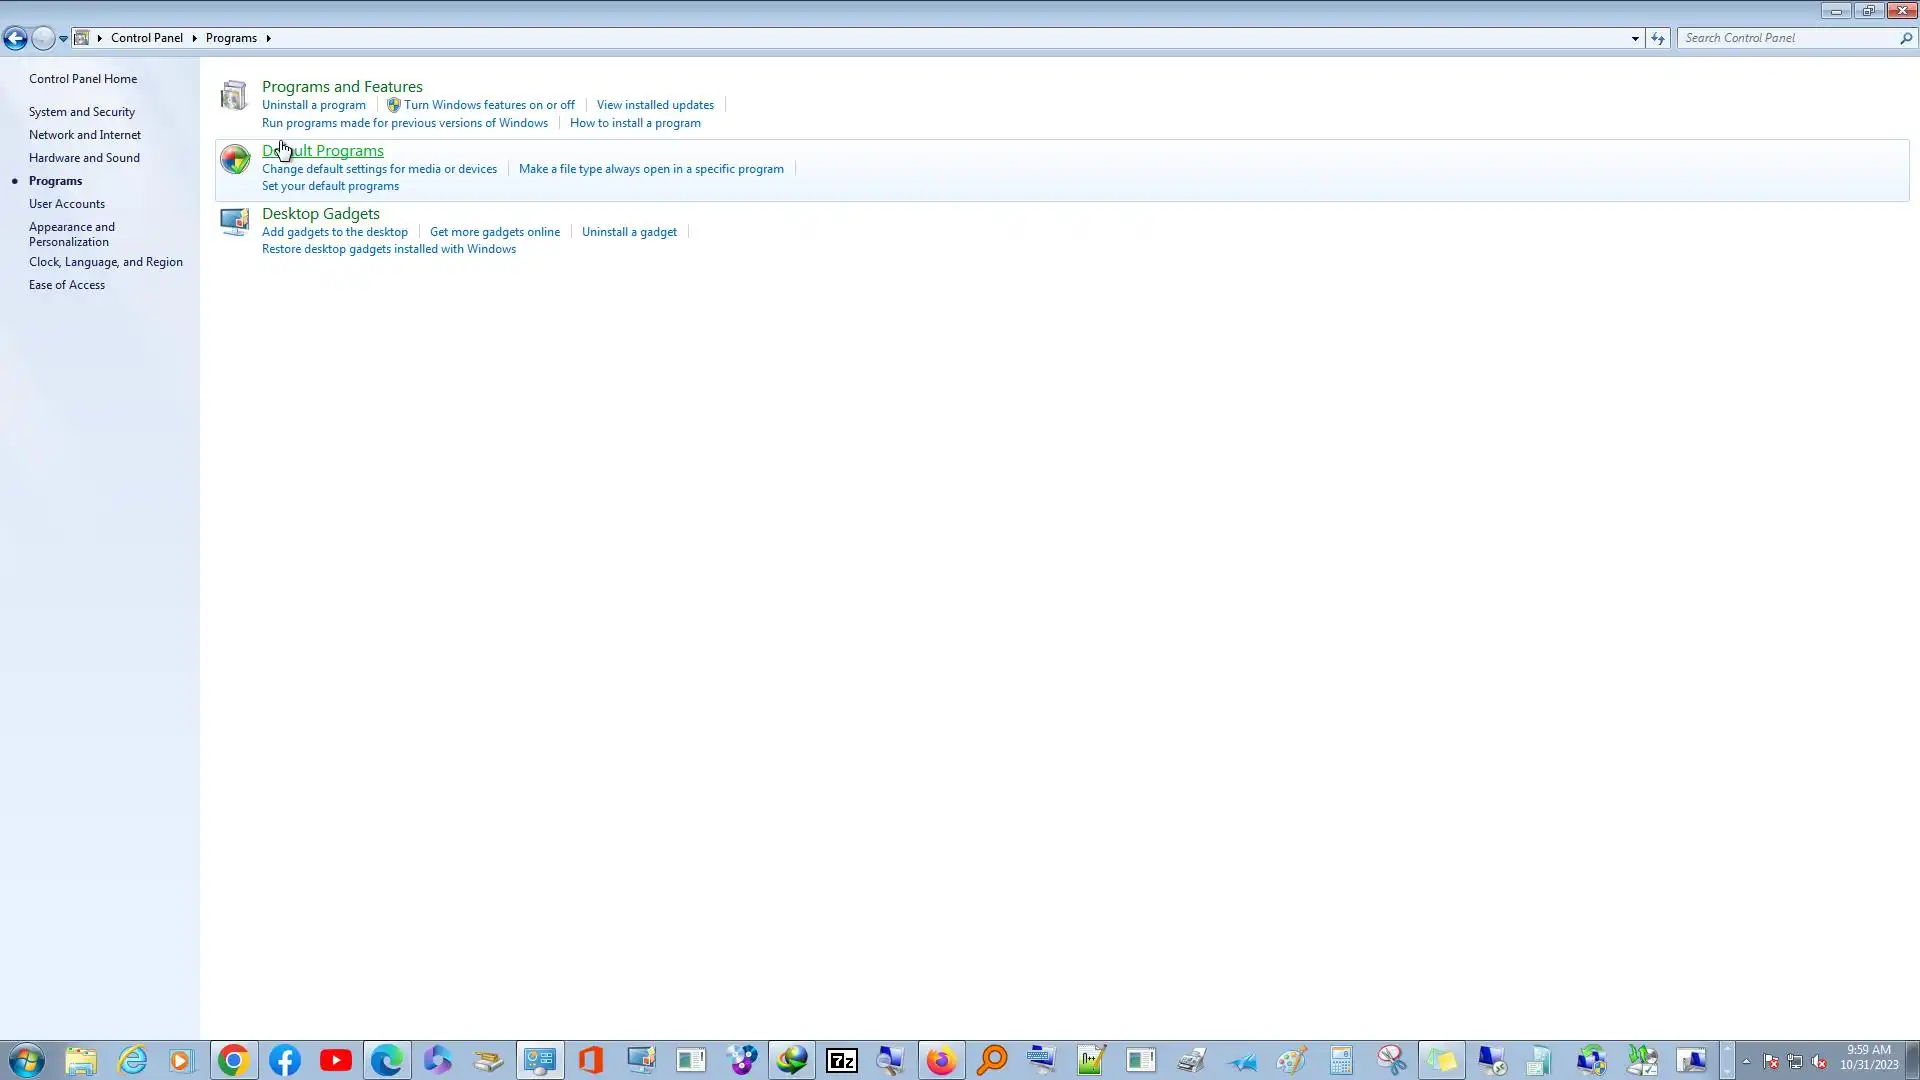
Task: Click the Search Control Panel field
Action: pos(1788,38)
